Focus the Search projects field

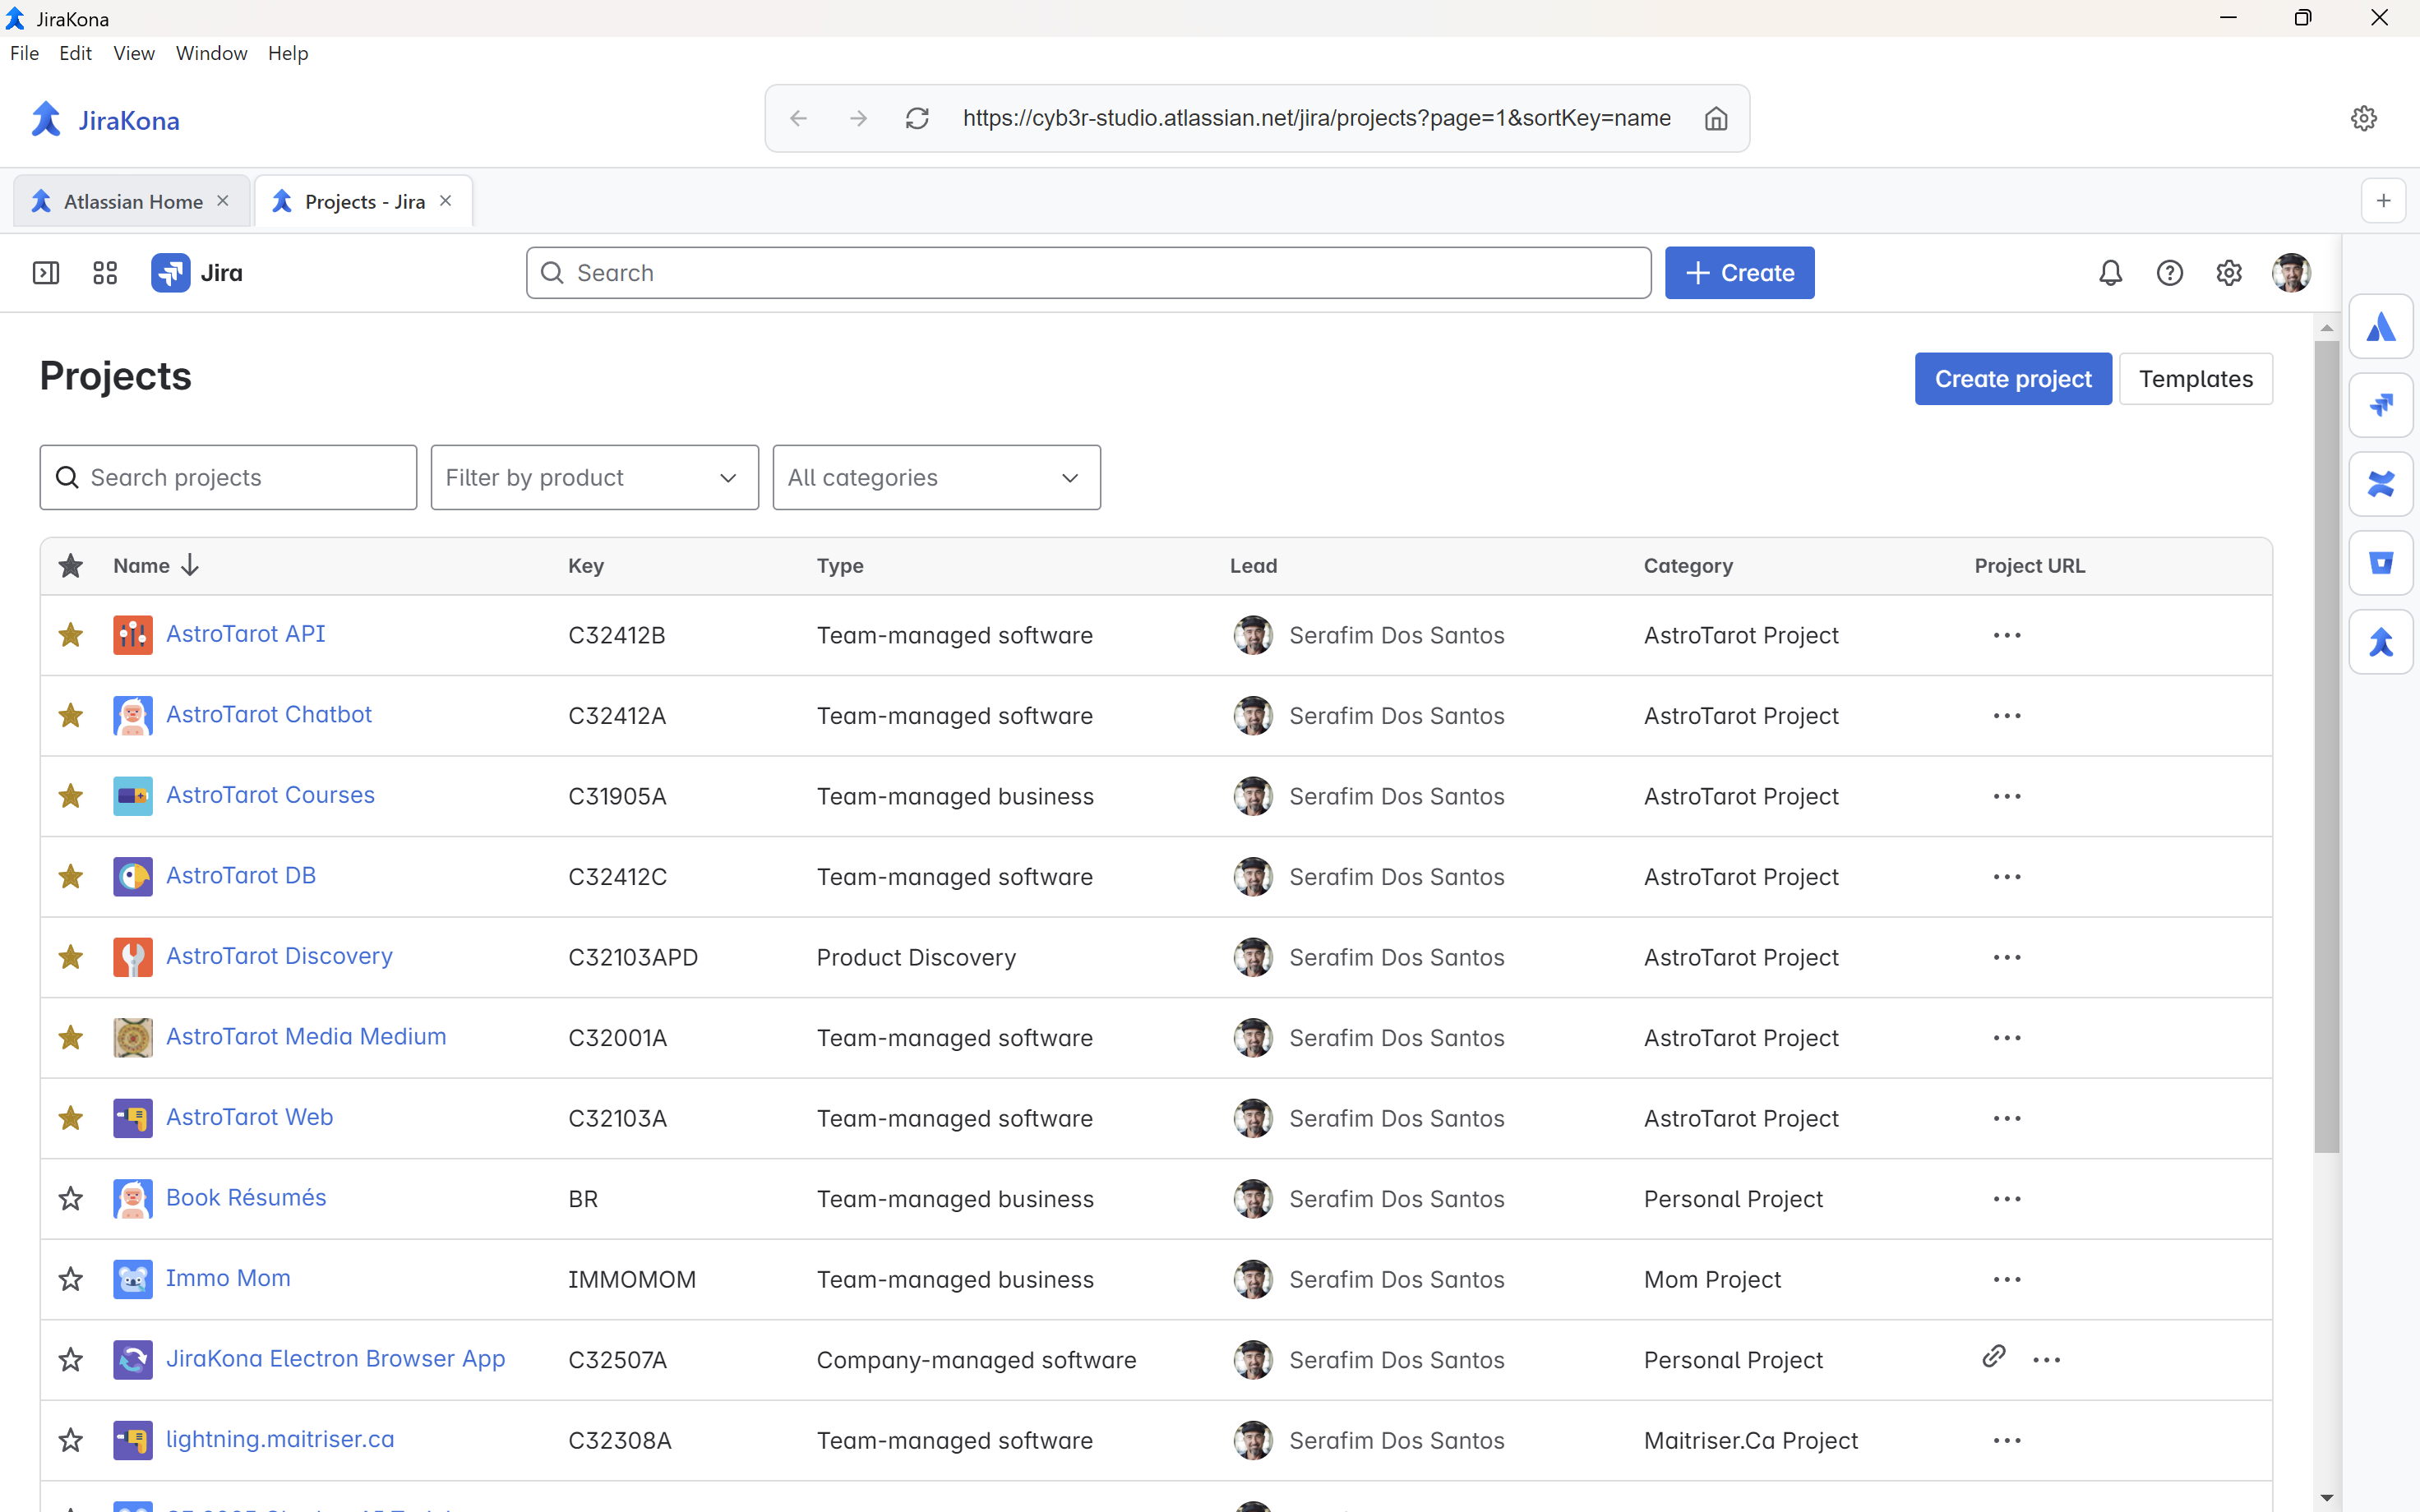pyautogui.click(x=228, y=477)
